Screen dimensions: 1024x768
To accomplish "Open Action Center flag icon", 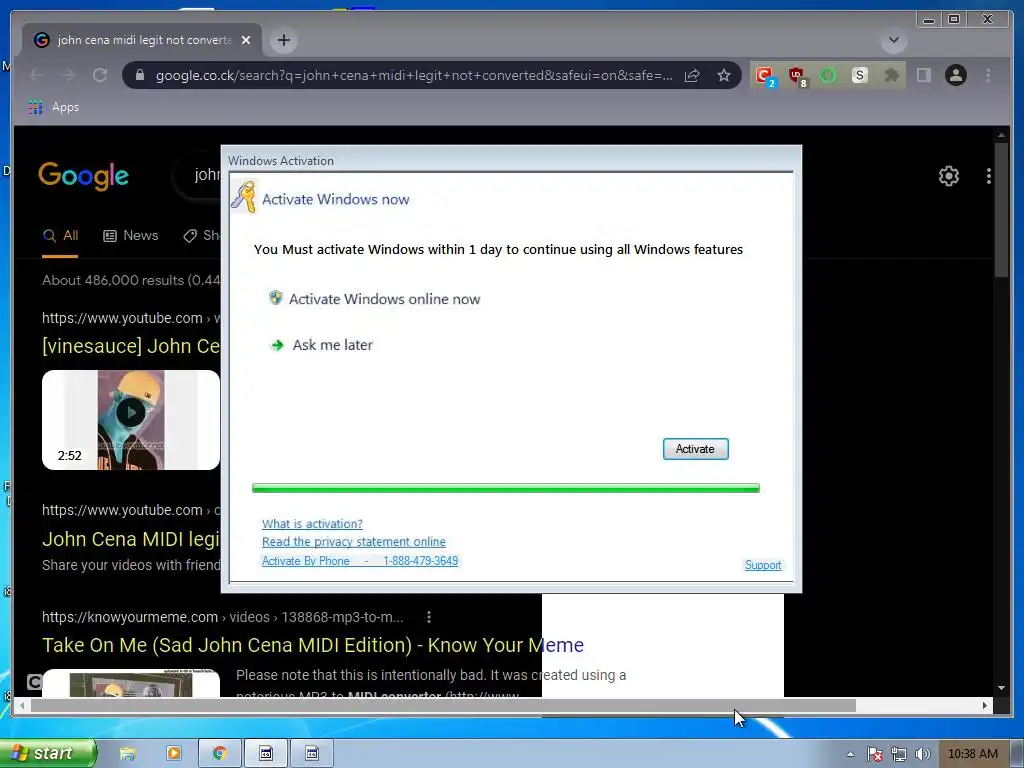I will [x=874, y=754].
